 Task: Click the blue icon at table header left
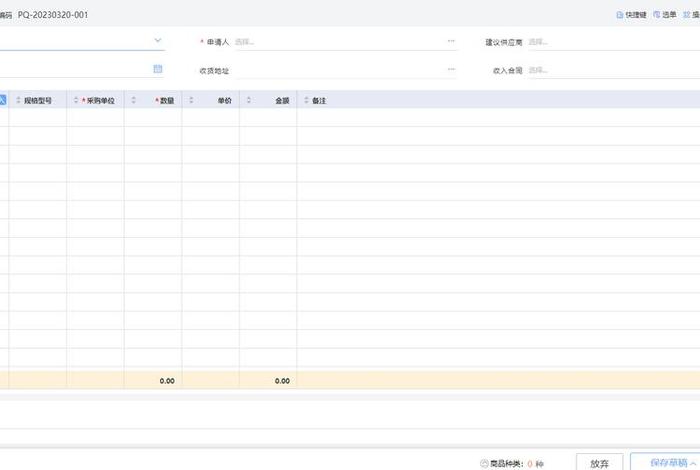point(3,101)
